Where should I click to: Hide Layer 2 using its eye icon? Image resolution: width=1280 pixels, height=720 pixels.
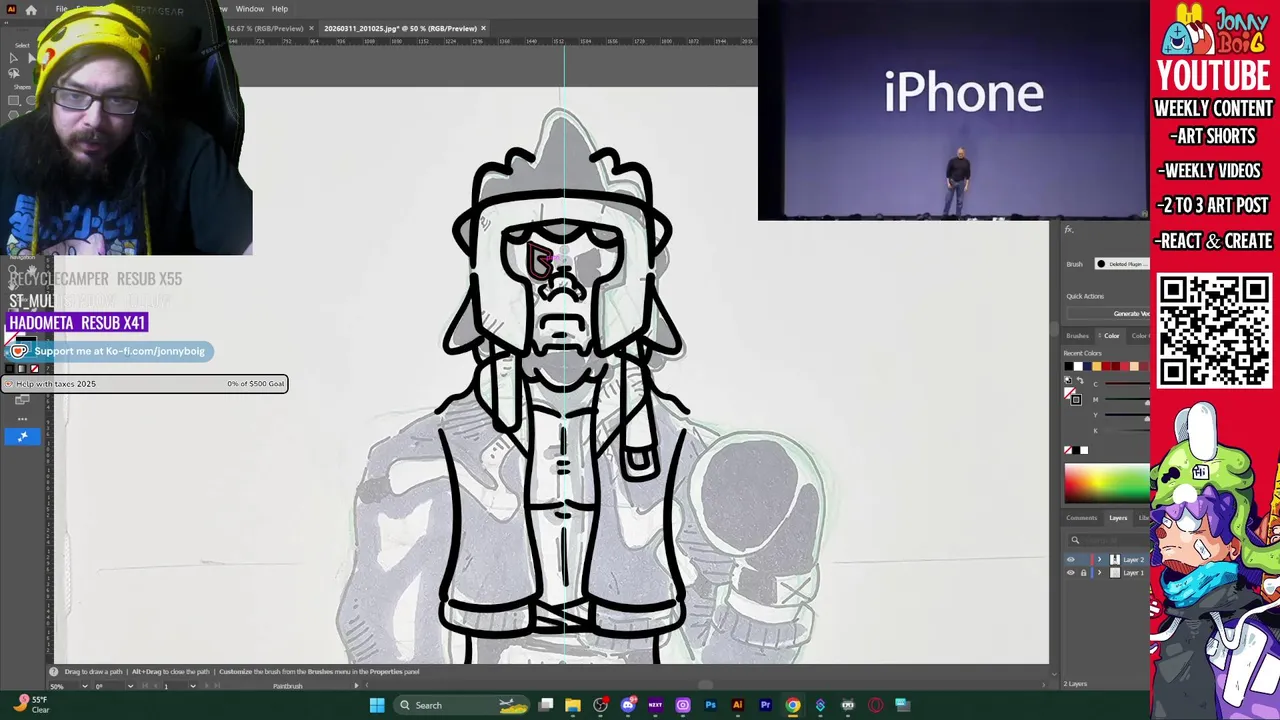point(1071,560)
